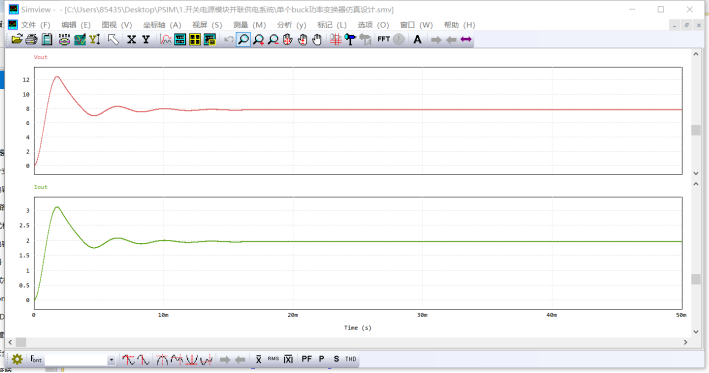Screen dimensions: 709x373
Task: Click the Iout plot vertical scrollbar thumb
Action: [696, 279]
